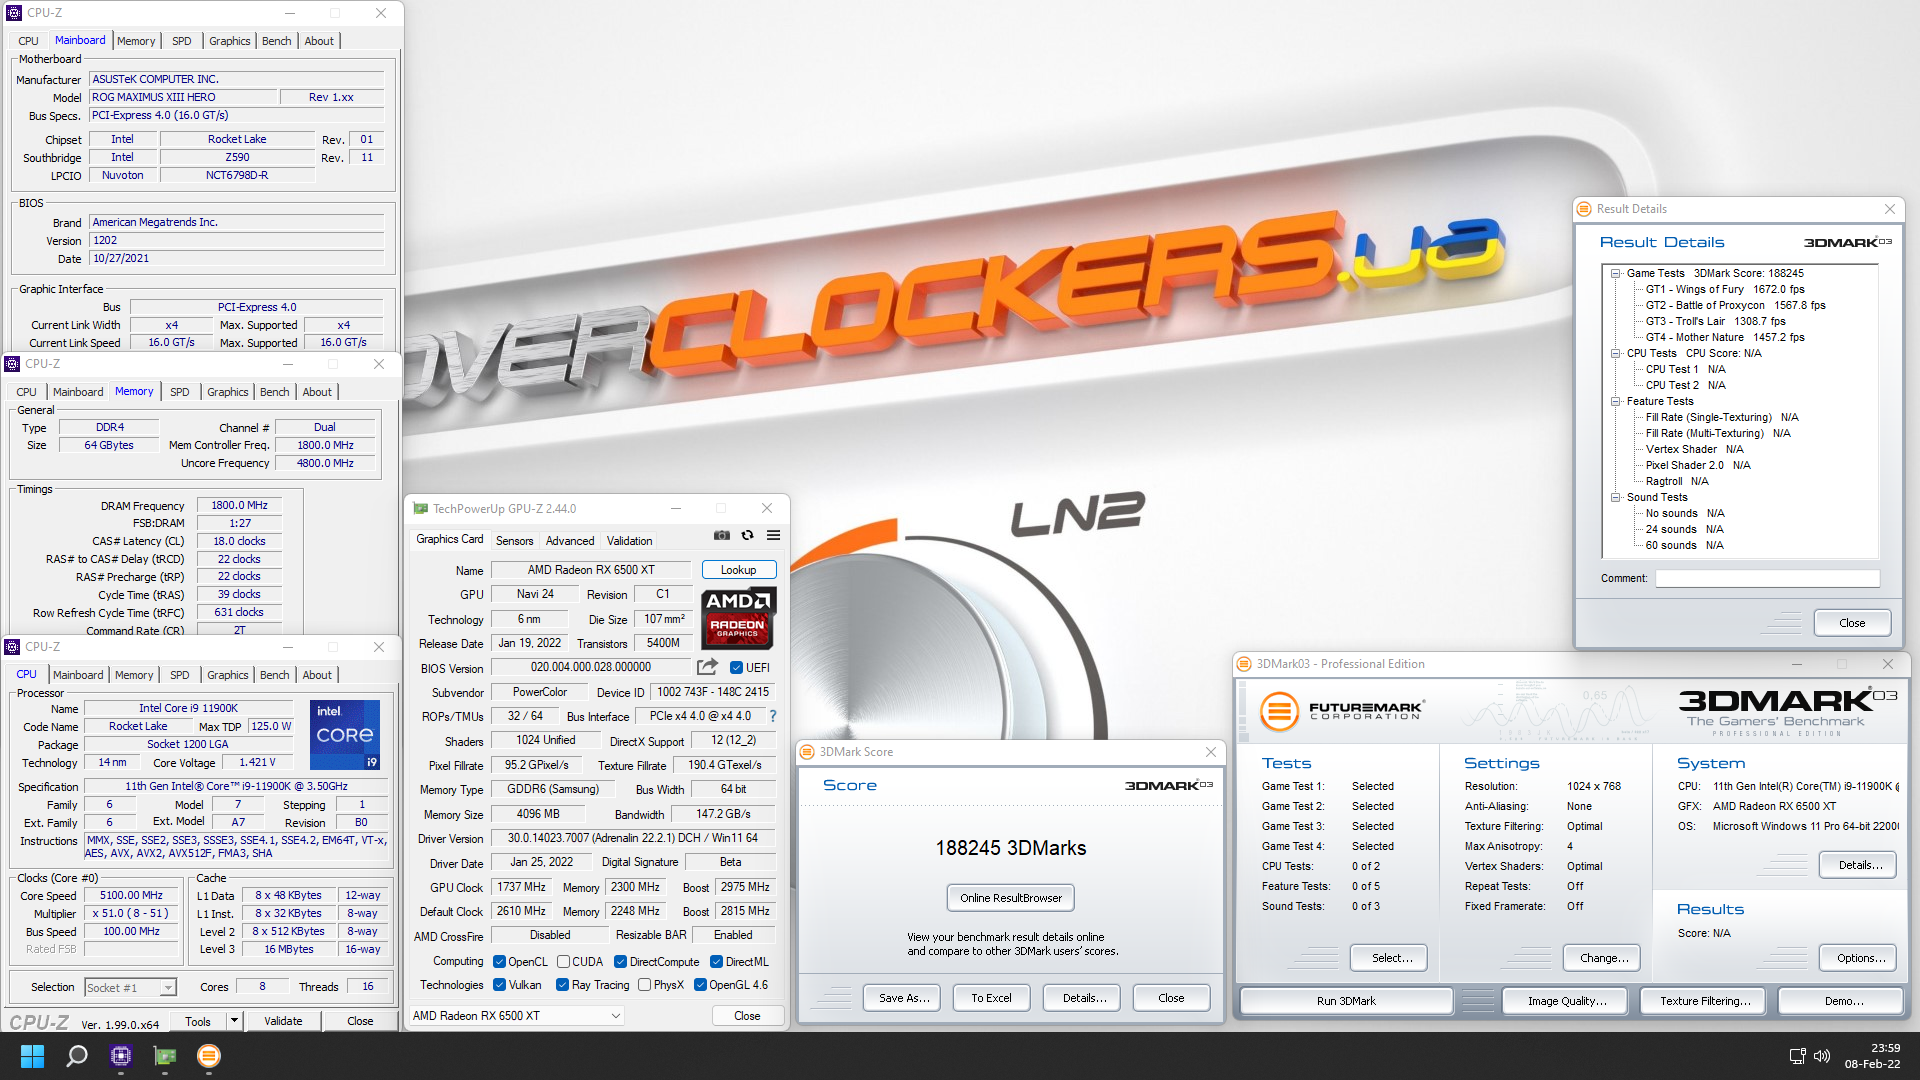Click the 3DMark Score window title icon
This screenshot has height=1080, width=1920.
(x=807, y=752)
